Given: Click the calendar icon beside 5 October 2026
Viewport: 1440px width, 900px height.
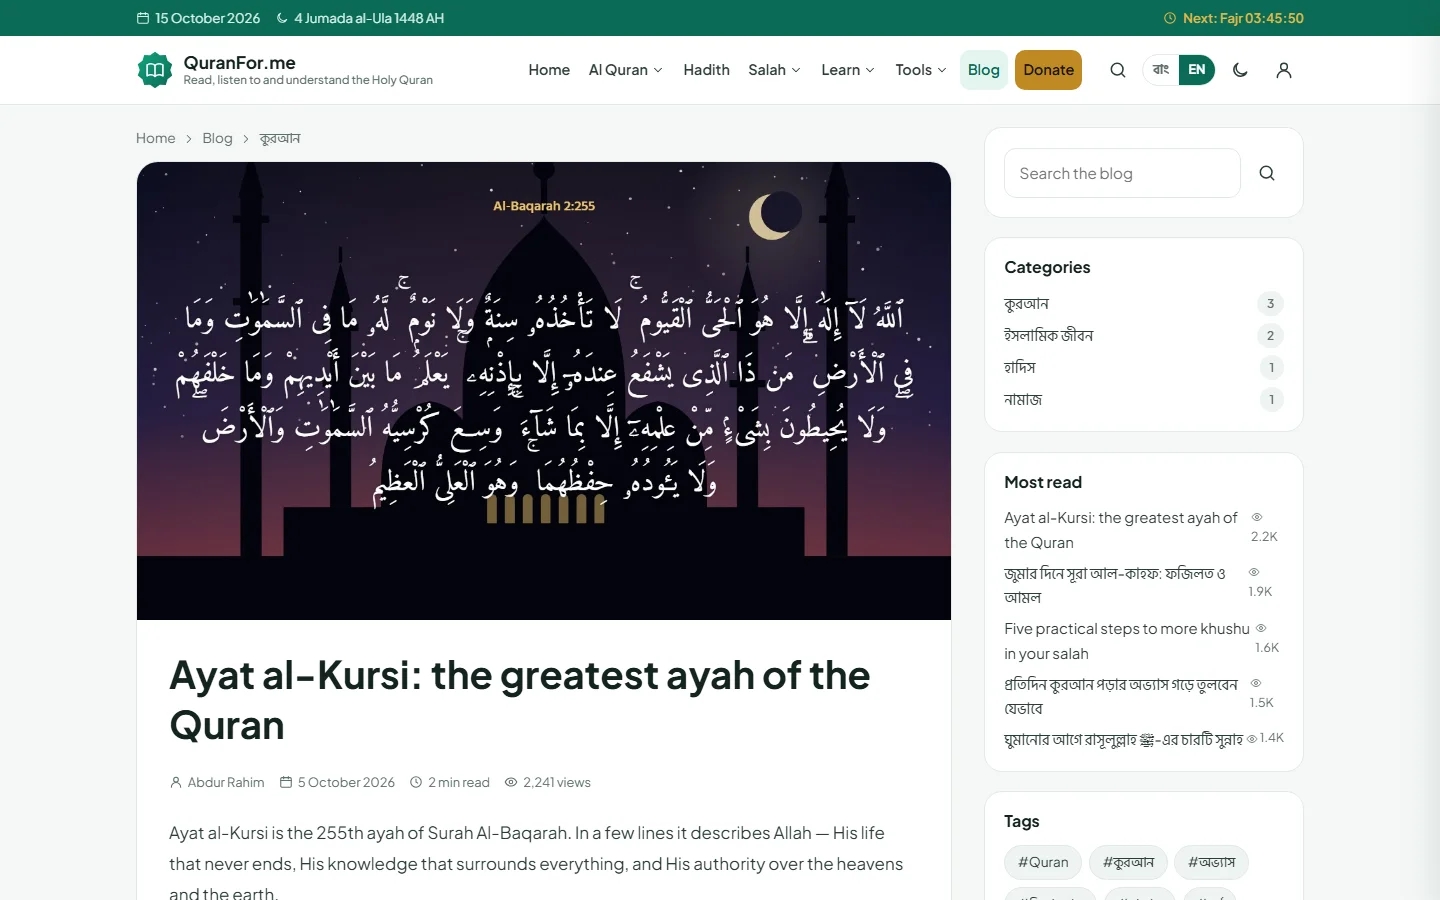Looking at the screenshot, I should click(286, 782).
